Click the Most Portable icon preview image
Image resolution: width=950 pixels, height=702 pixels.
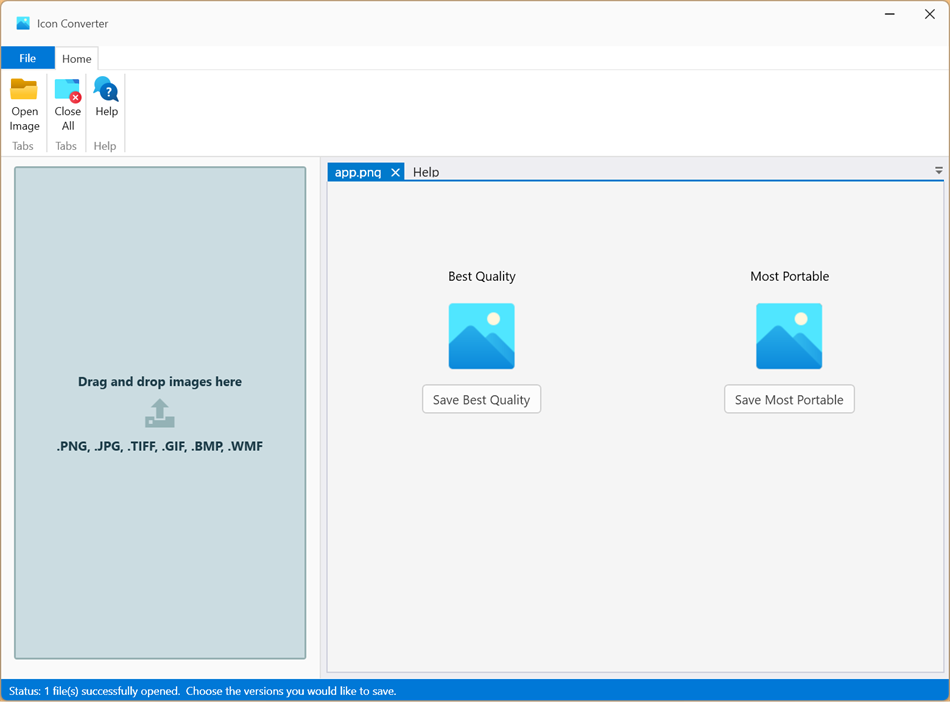pos(789,335)
